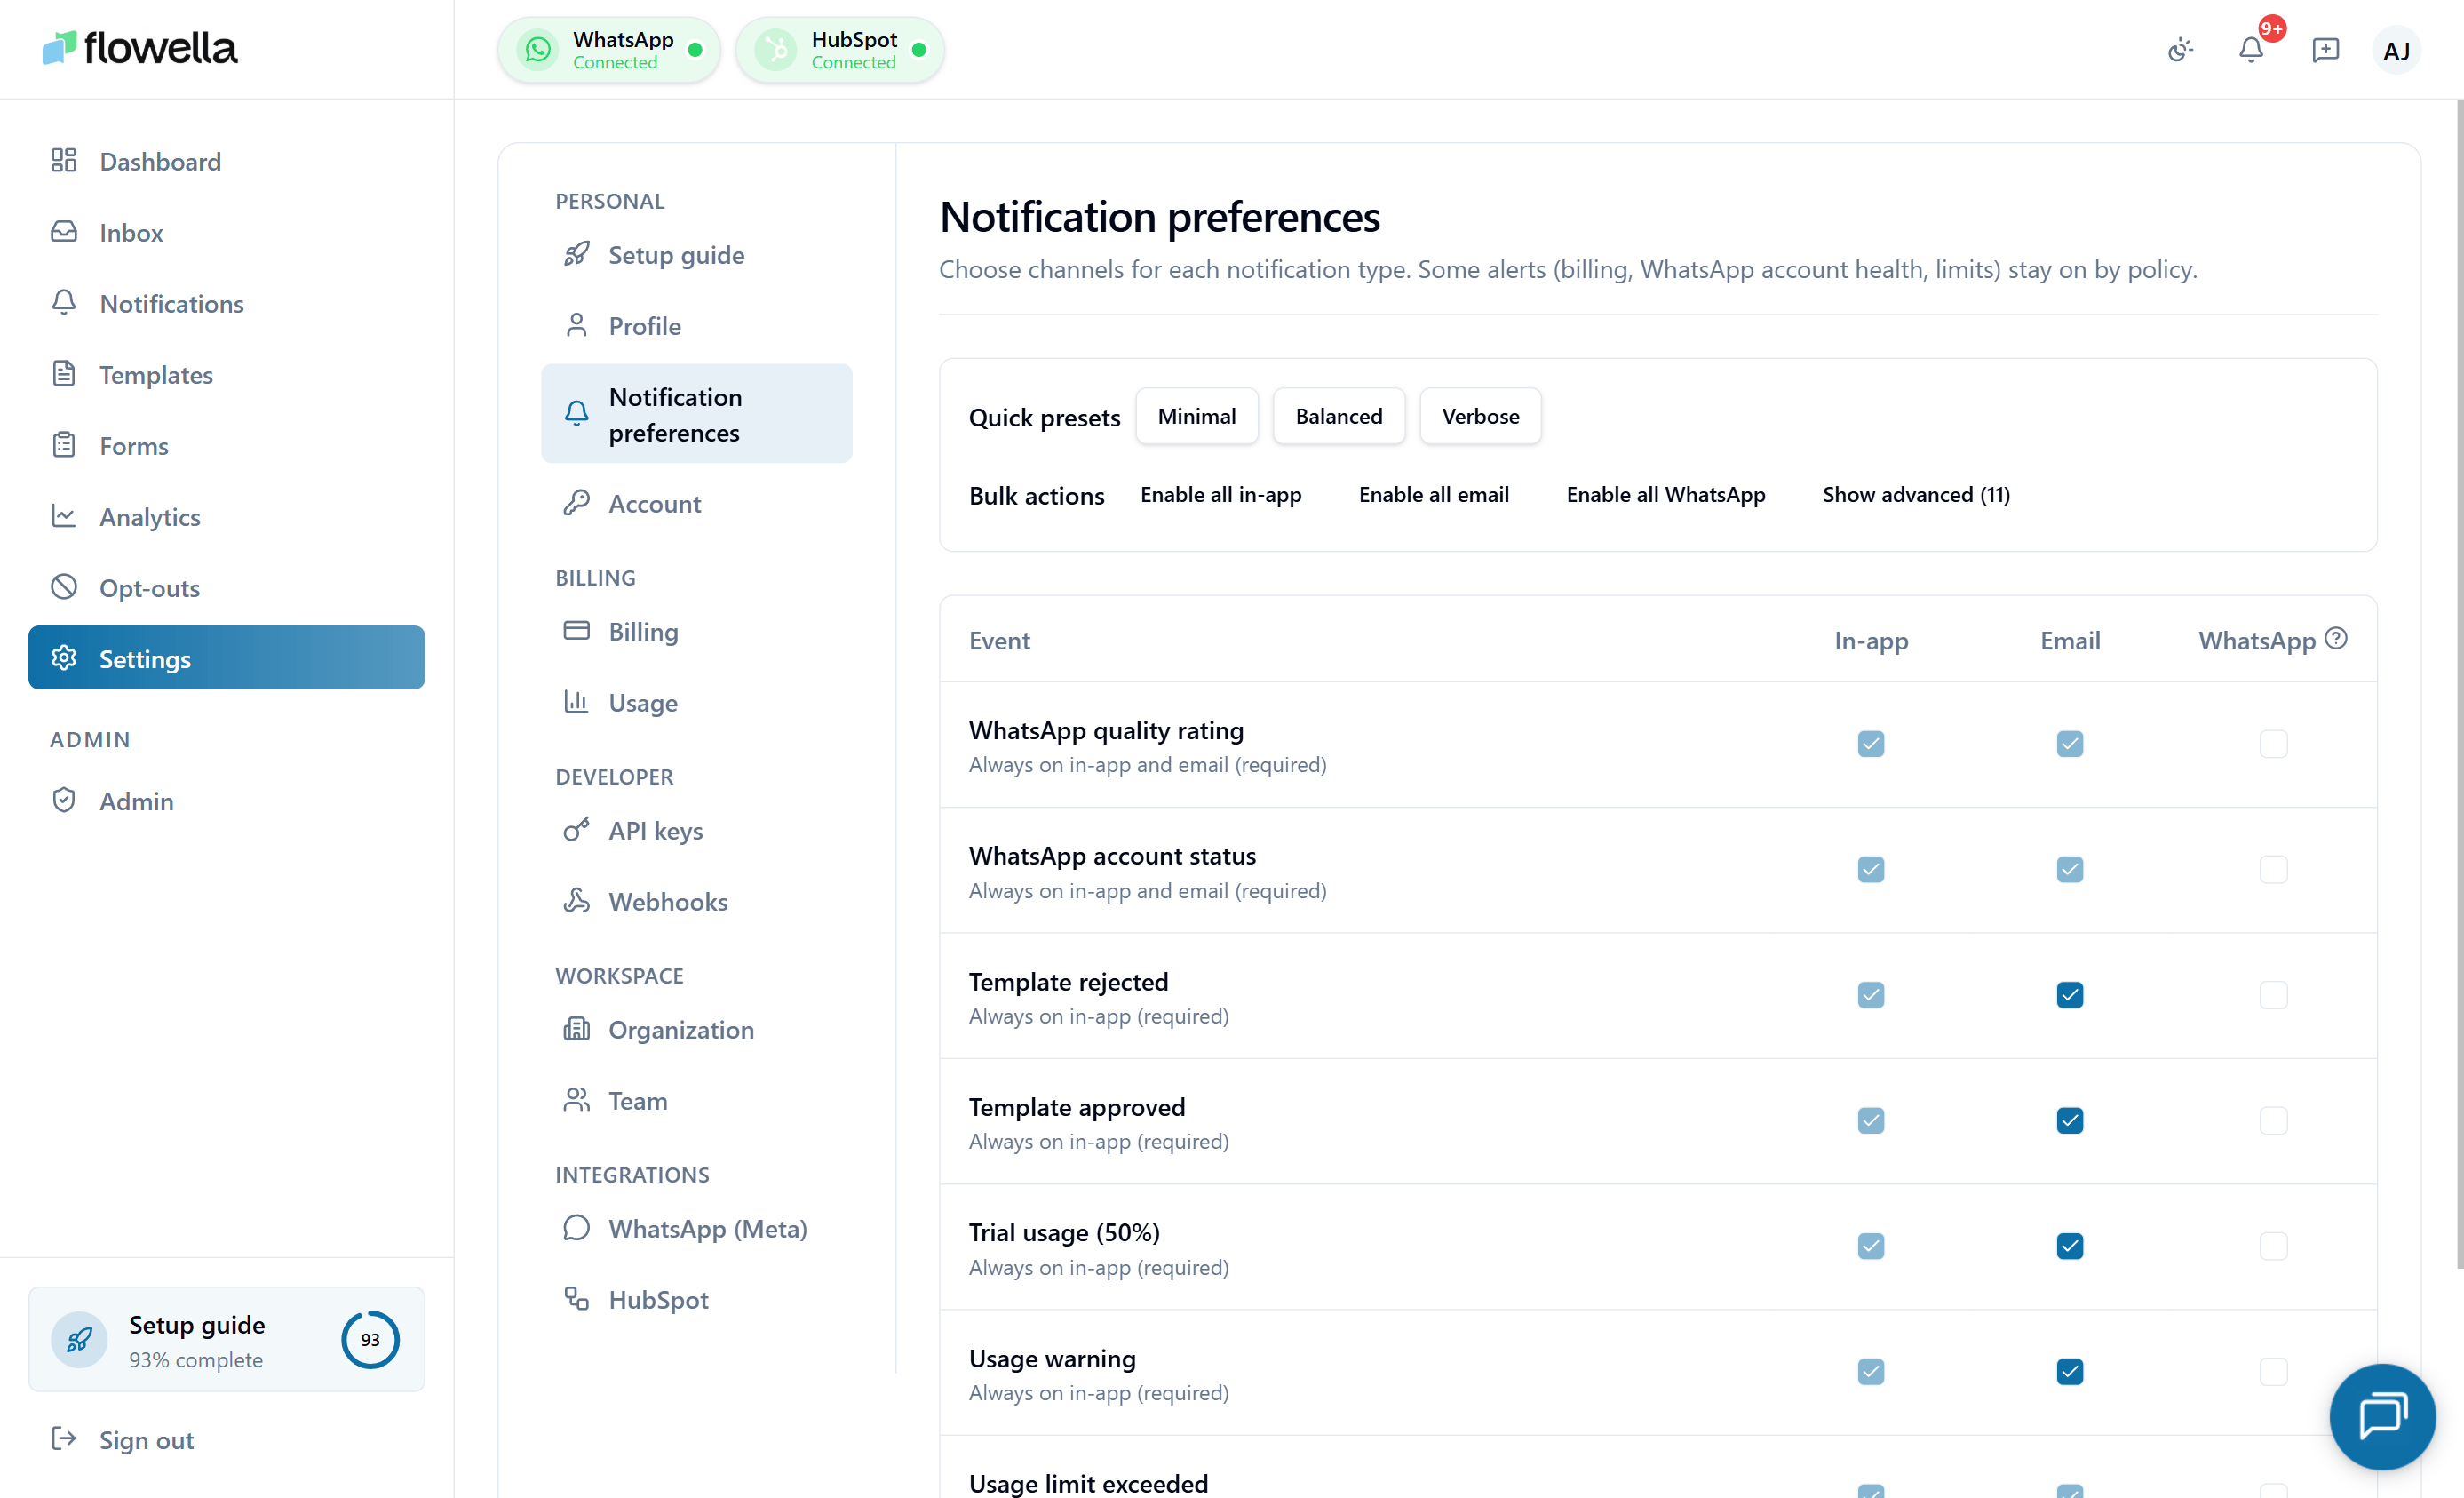Screen dimensions: 2464x1498
Task: Toggle dark mode with the moon icon
Action: pyautogui.click(x=2180, y=50)
